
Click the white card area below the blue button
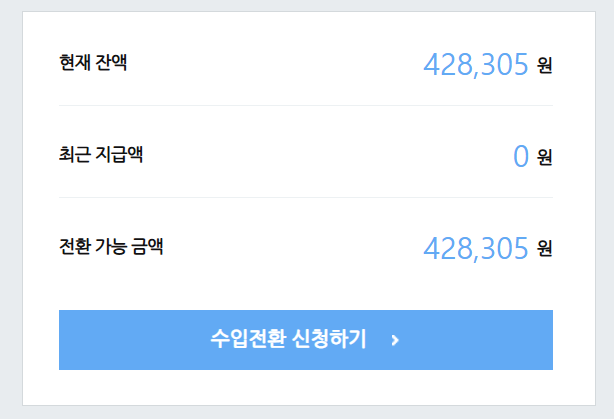tap(305, 388)
